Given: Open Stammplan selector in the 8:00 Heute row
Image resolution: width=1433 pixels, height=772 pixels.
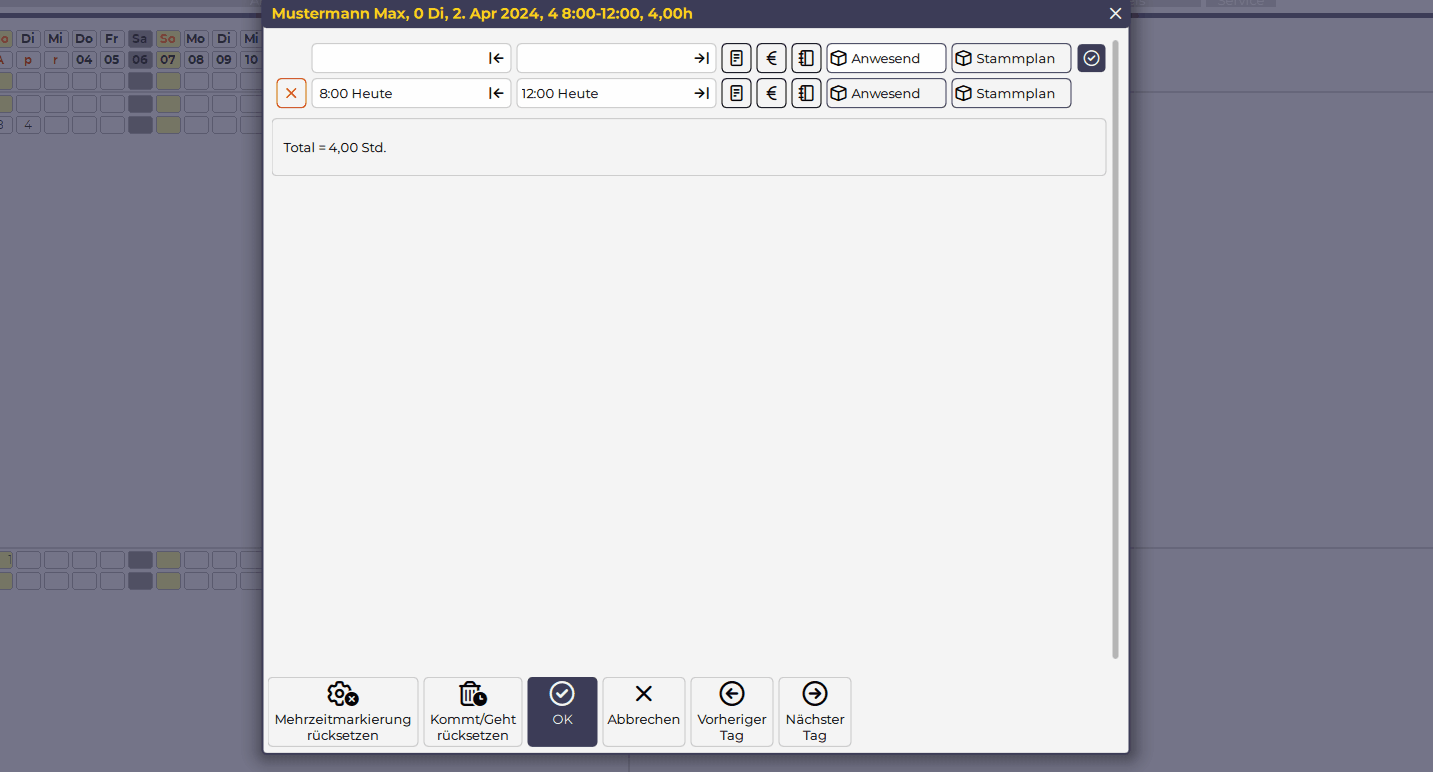Looking at the screenshot, I should pos(1010,93).
